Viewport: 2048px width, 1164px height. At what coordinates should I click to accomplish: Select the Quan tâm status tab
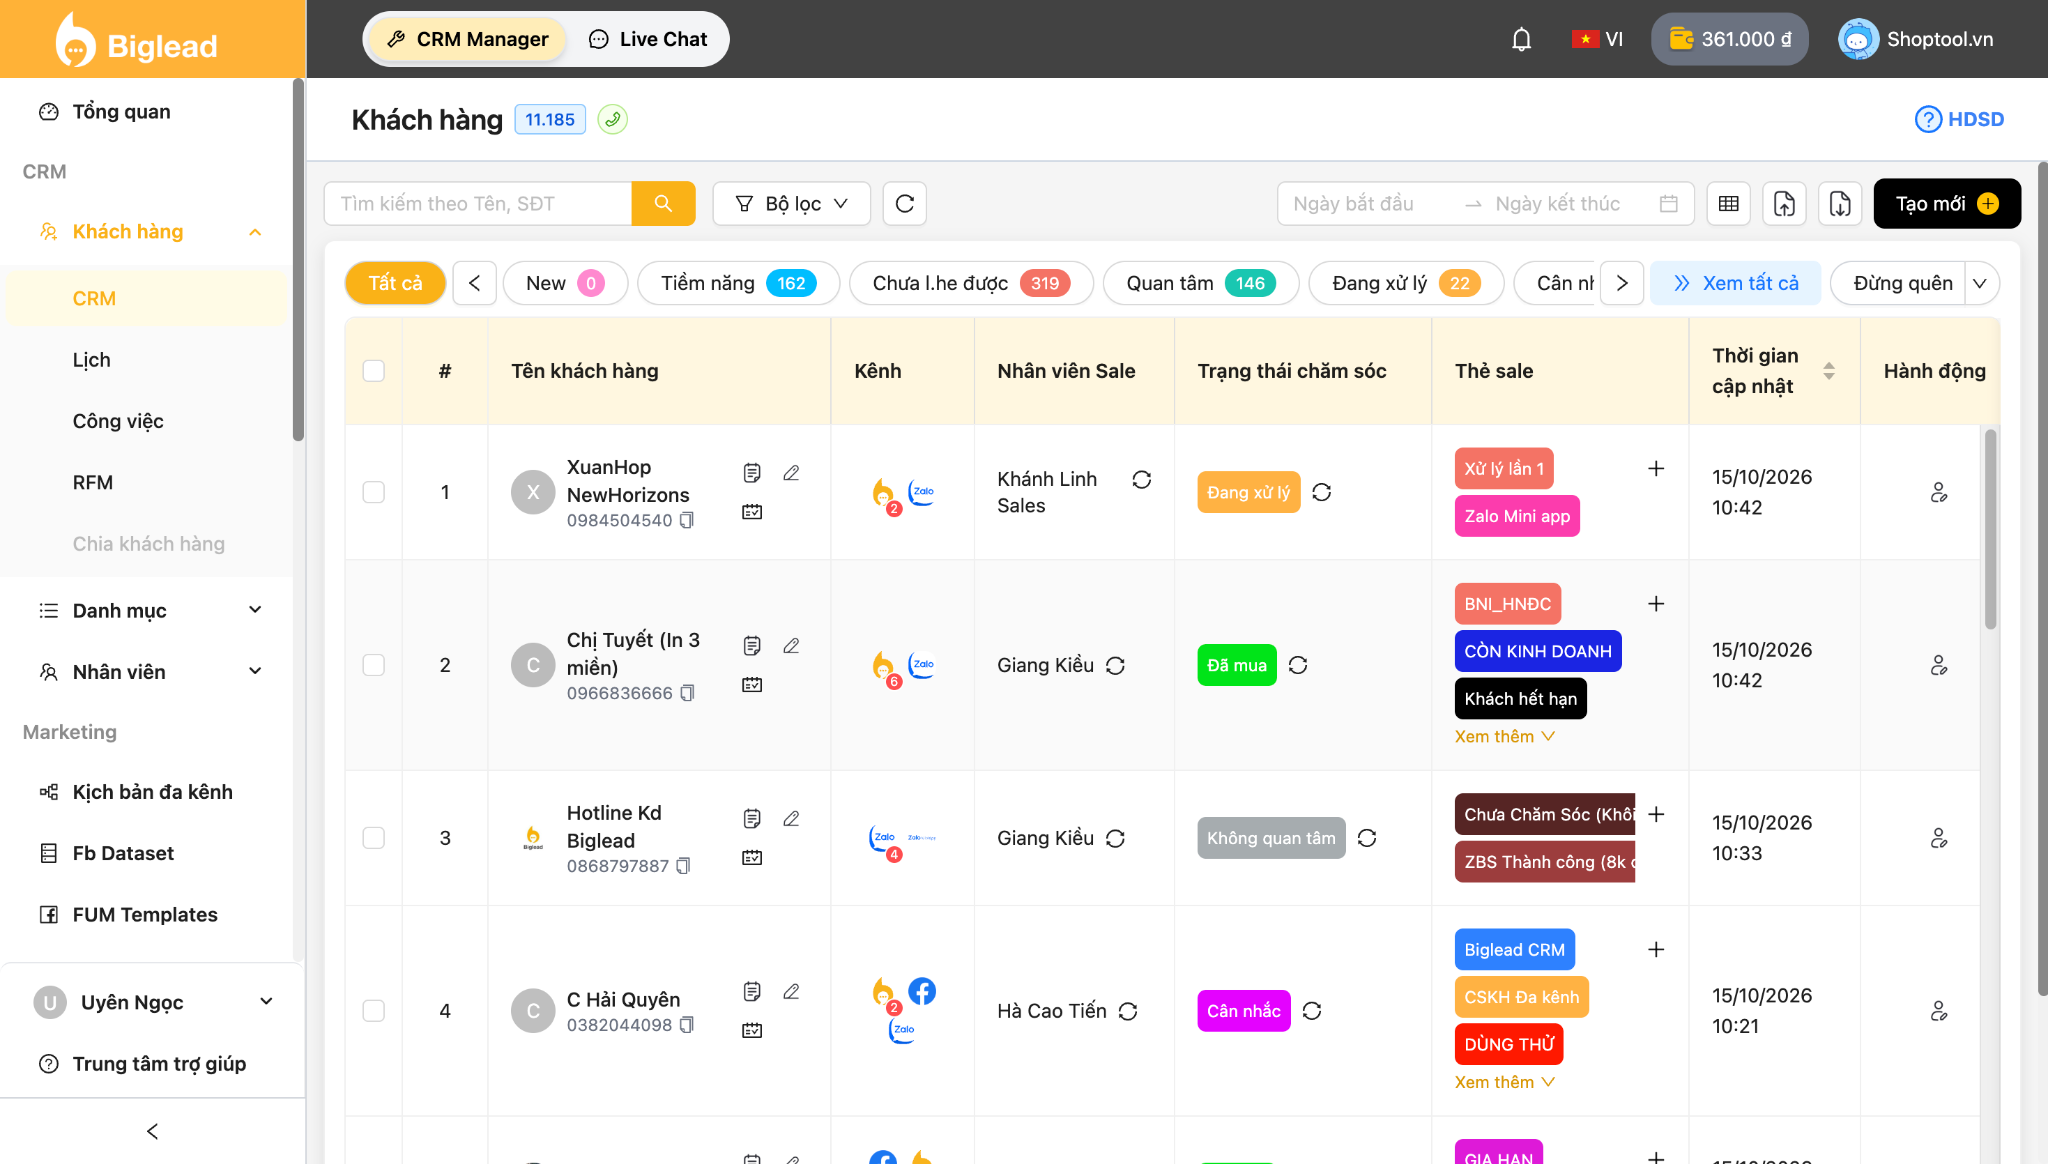pos(1200,283)
